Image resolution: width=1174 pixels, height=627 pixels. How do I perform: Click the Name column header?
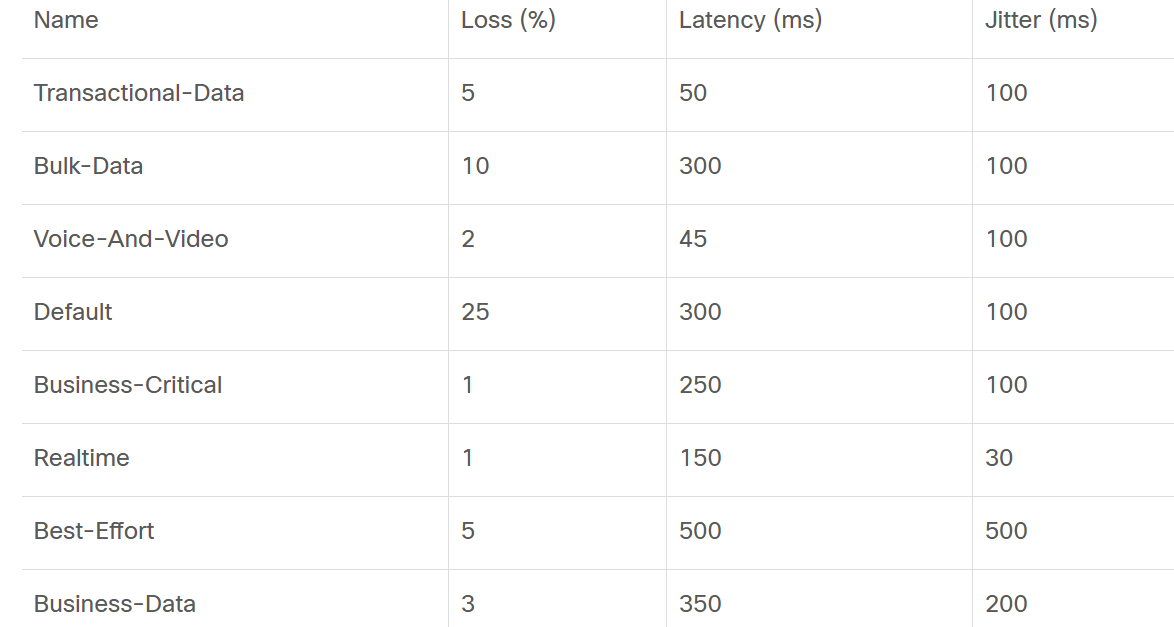click(66, 20)
